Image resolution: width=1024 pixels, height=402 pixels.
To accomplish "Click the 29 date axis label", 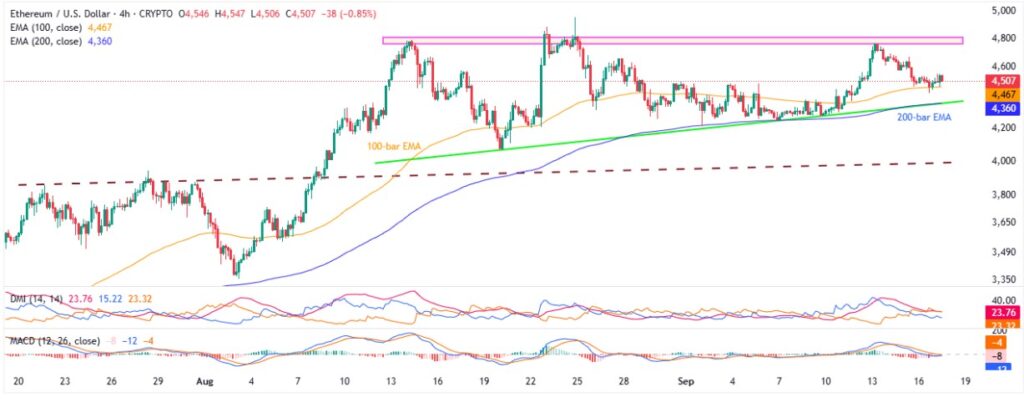I will pos(157,380).
